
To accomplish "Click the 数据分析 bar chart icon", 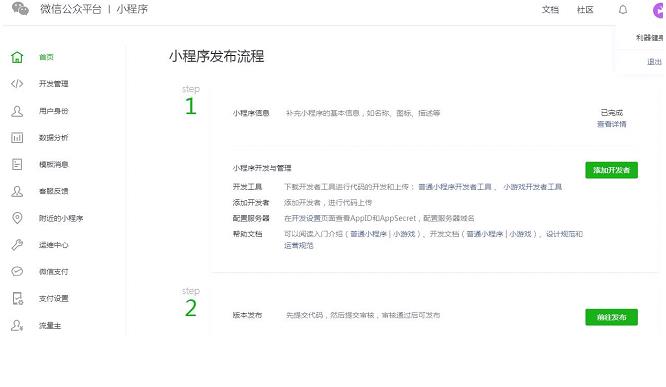I will (17, 138).
